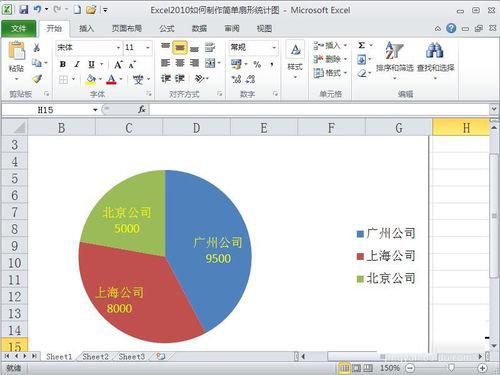
Task: Click the Save icon in quick access toolbar
Action: [x=23, y=10]
